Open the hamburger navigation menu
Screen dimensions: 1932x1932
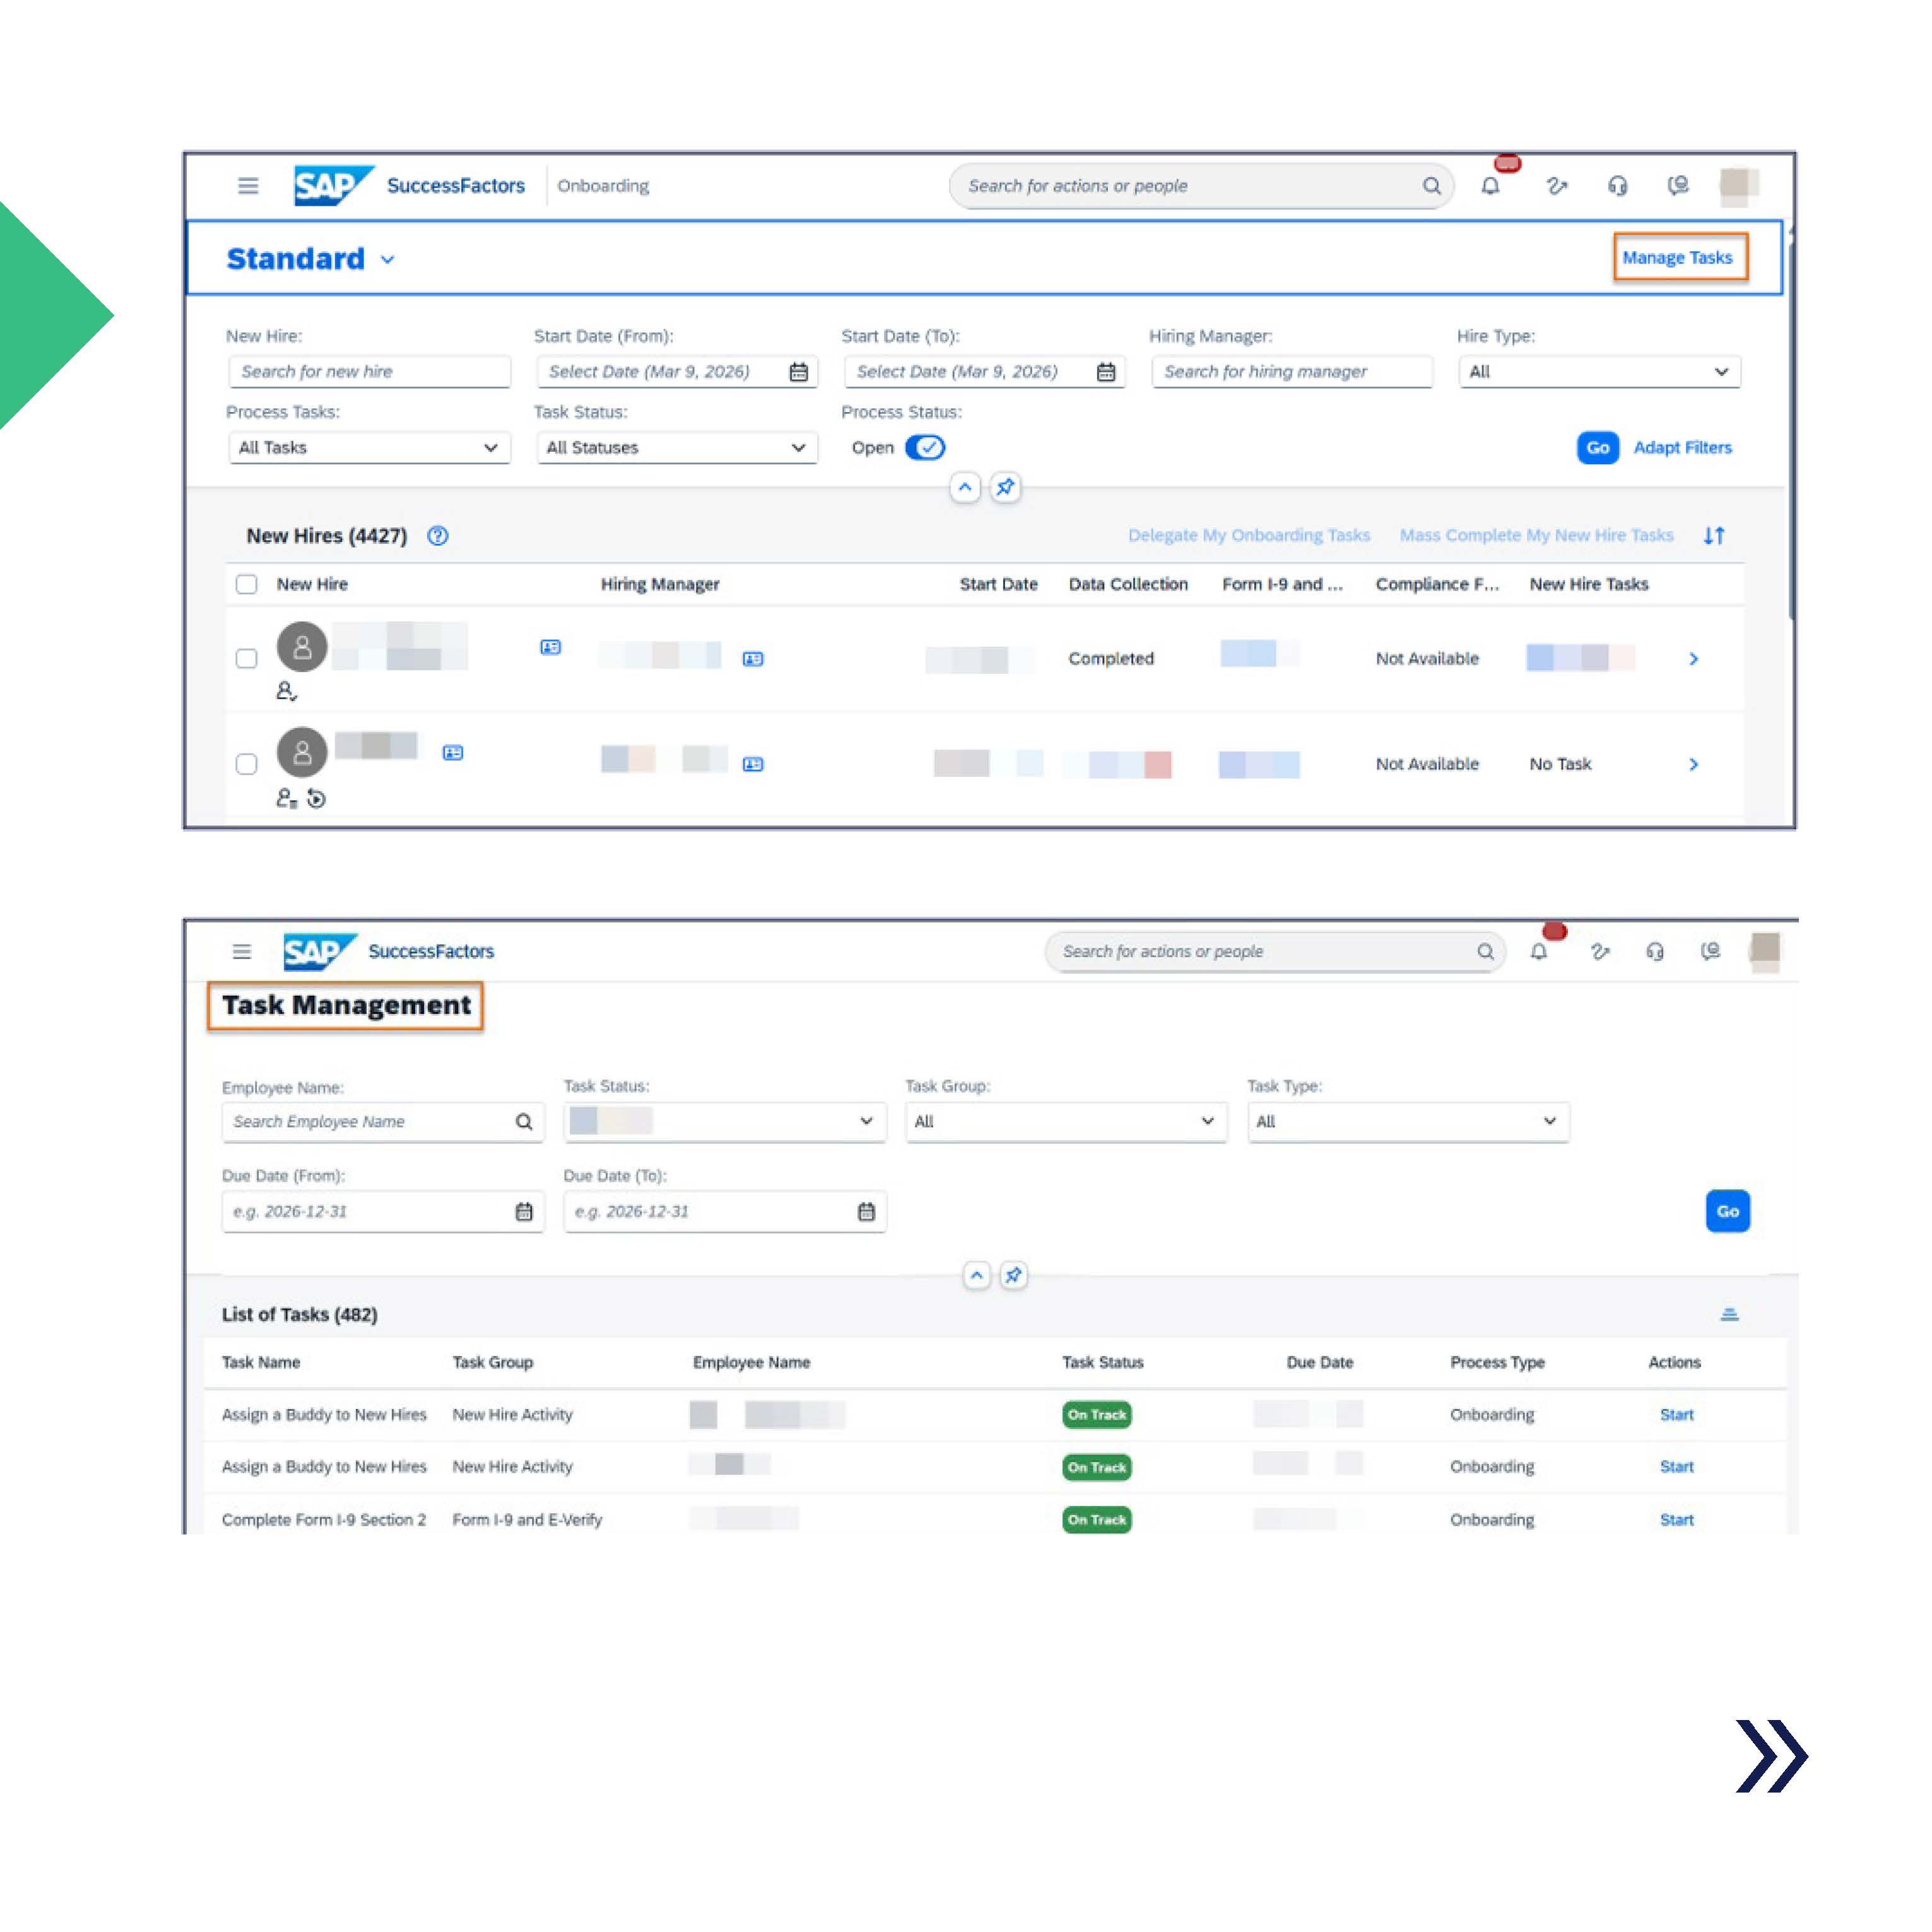247,186
